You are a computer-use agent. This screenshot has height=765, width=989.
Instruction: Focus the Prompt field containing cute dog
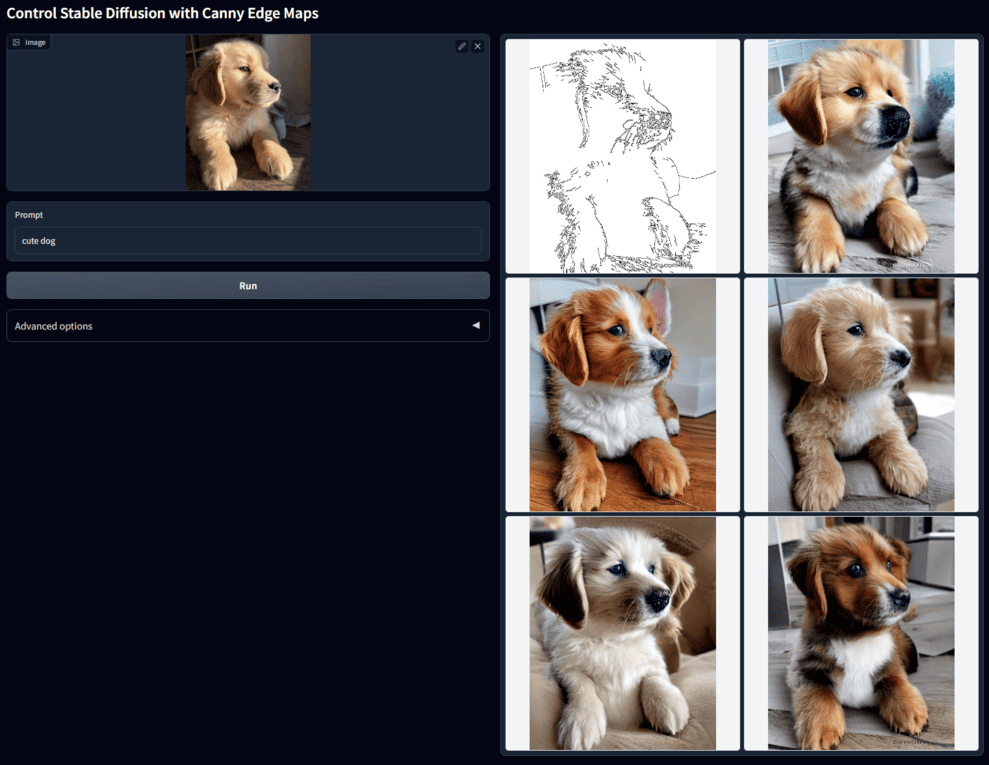coord(248,241)
